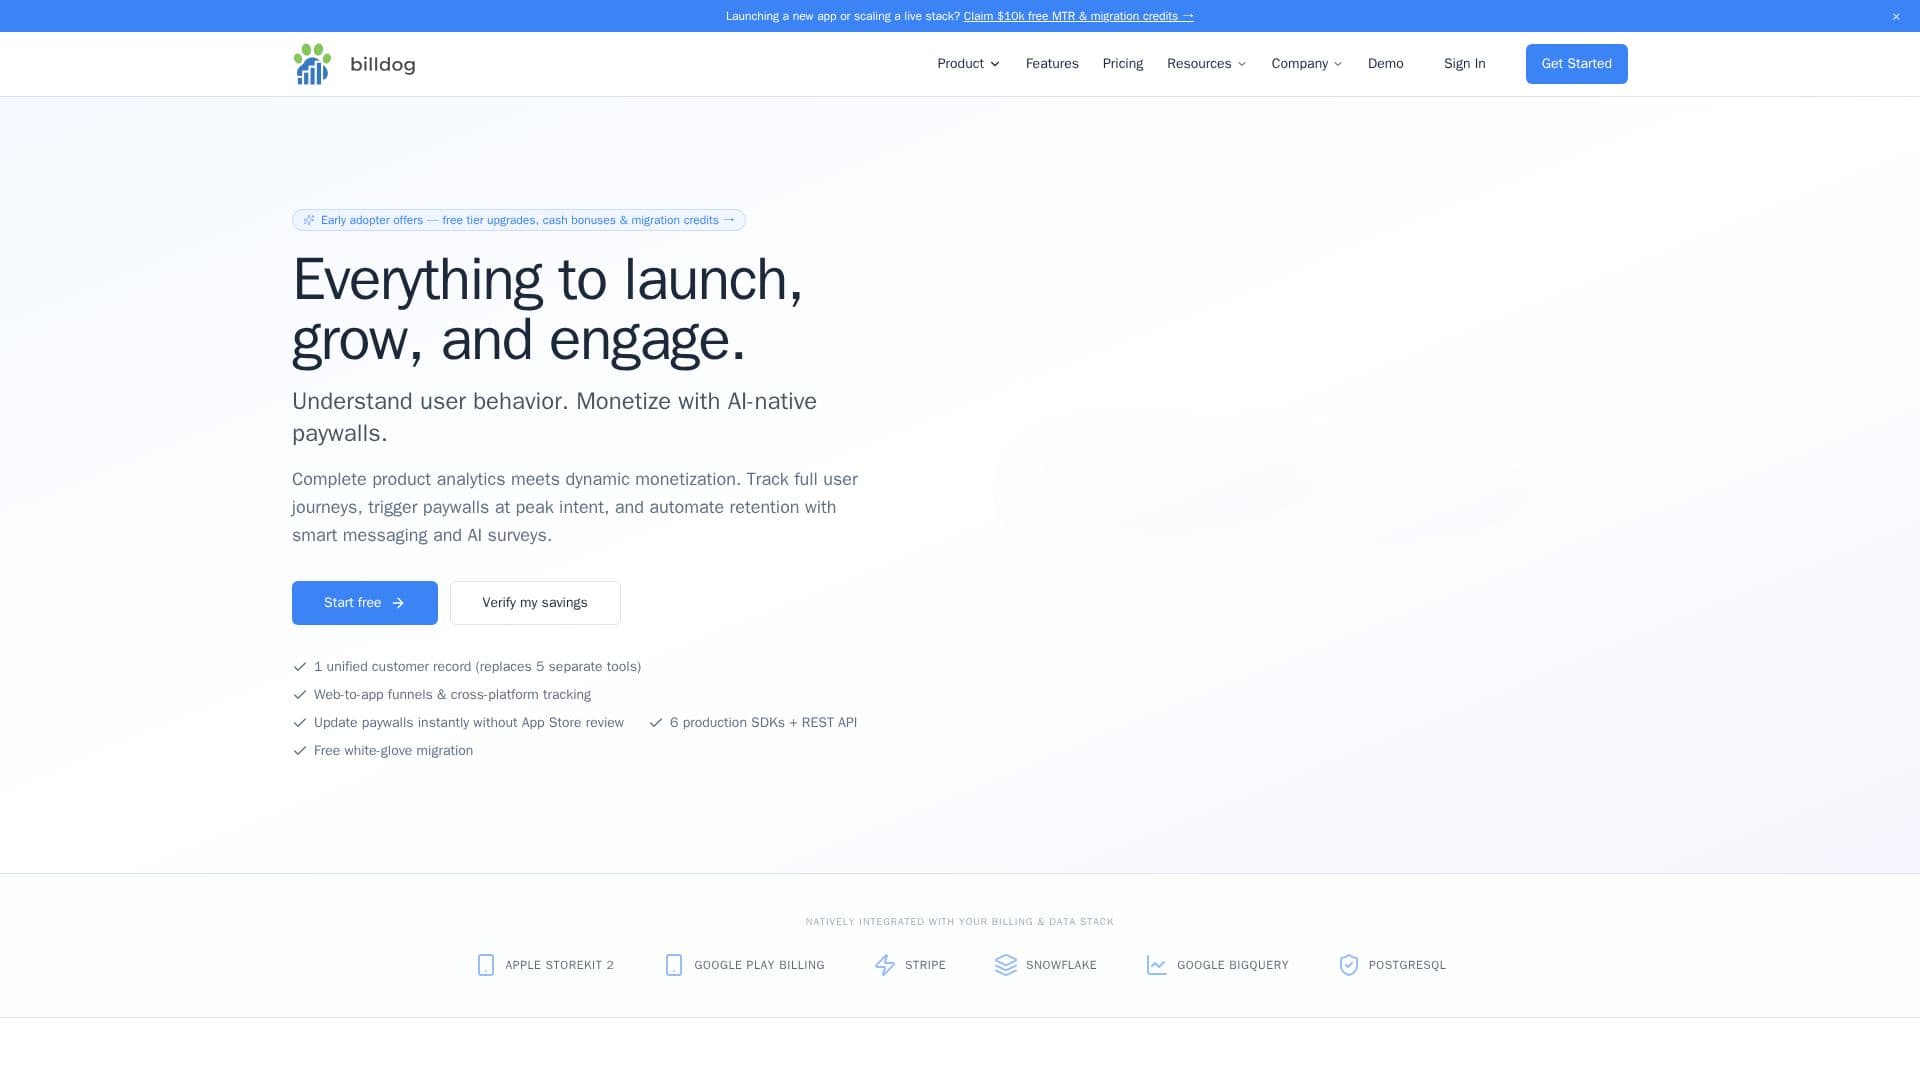
Task: Click the GOOGLE BIGQUERY label text
Action: pyautogui.click(x=1233, y=966)
